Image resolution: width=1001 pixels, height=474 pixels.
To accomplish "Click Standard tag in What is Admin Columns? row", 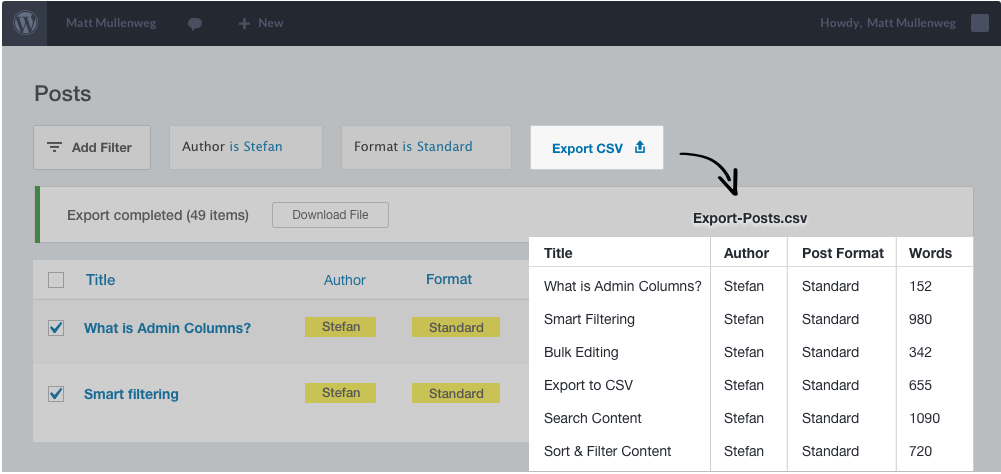I will point(456,327).
